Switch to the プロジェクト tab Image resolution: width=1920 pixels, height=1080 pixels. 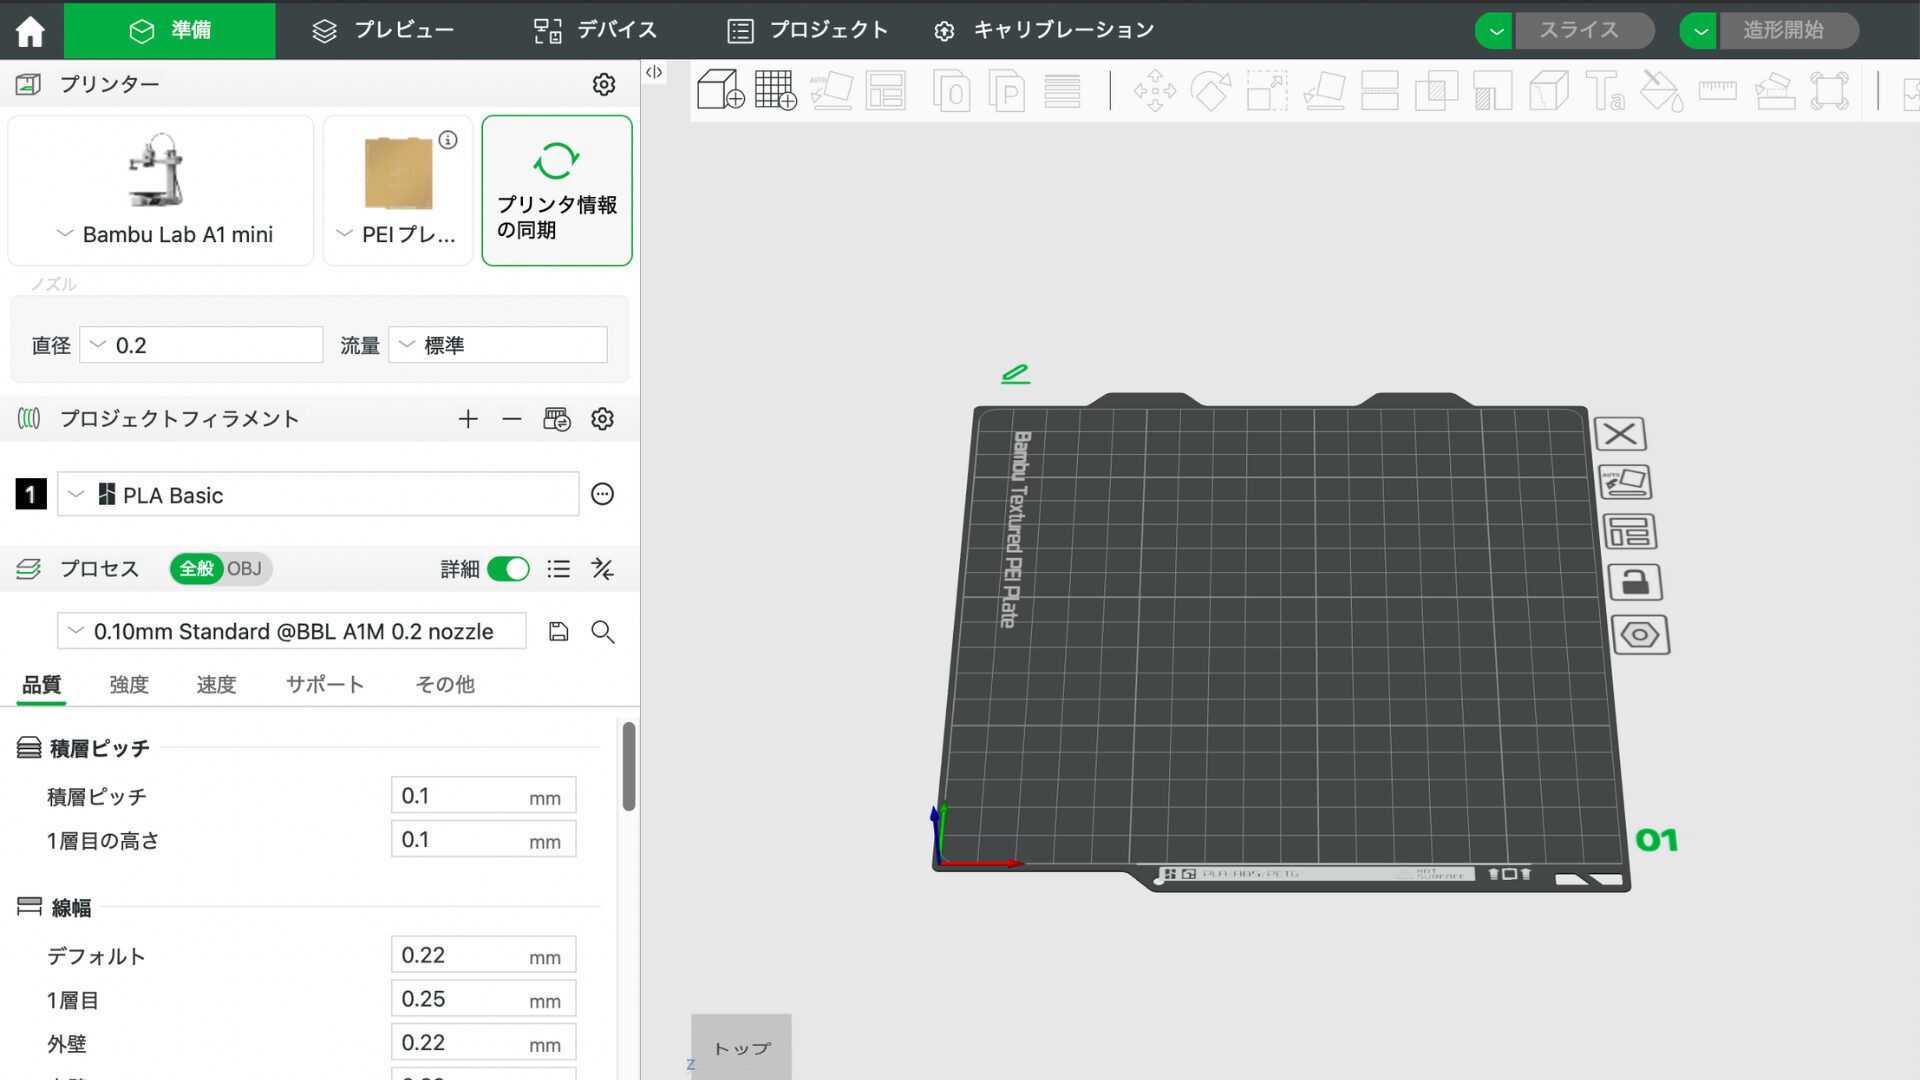pyautogui.click(x=808, y=31)
